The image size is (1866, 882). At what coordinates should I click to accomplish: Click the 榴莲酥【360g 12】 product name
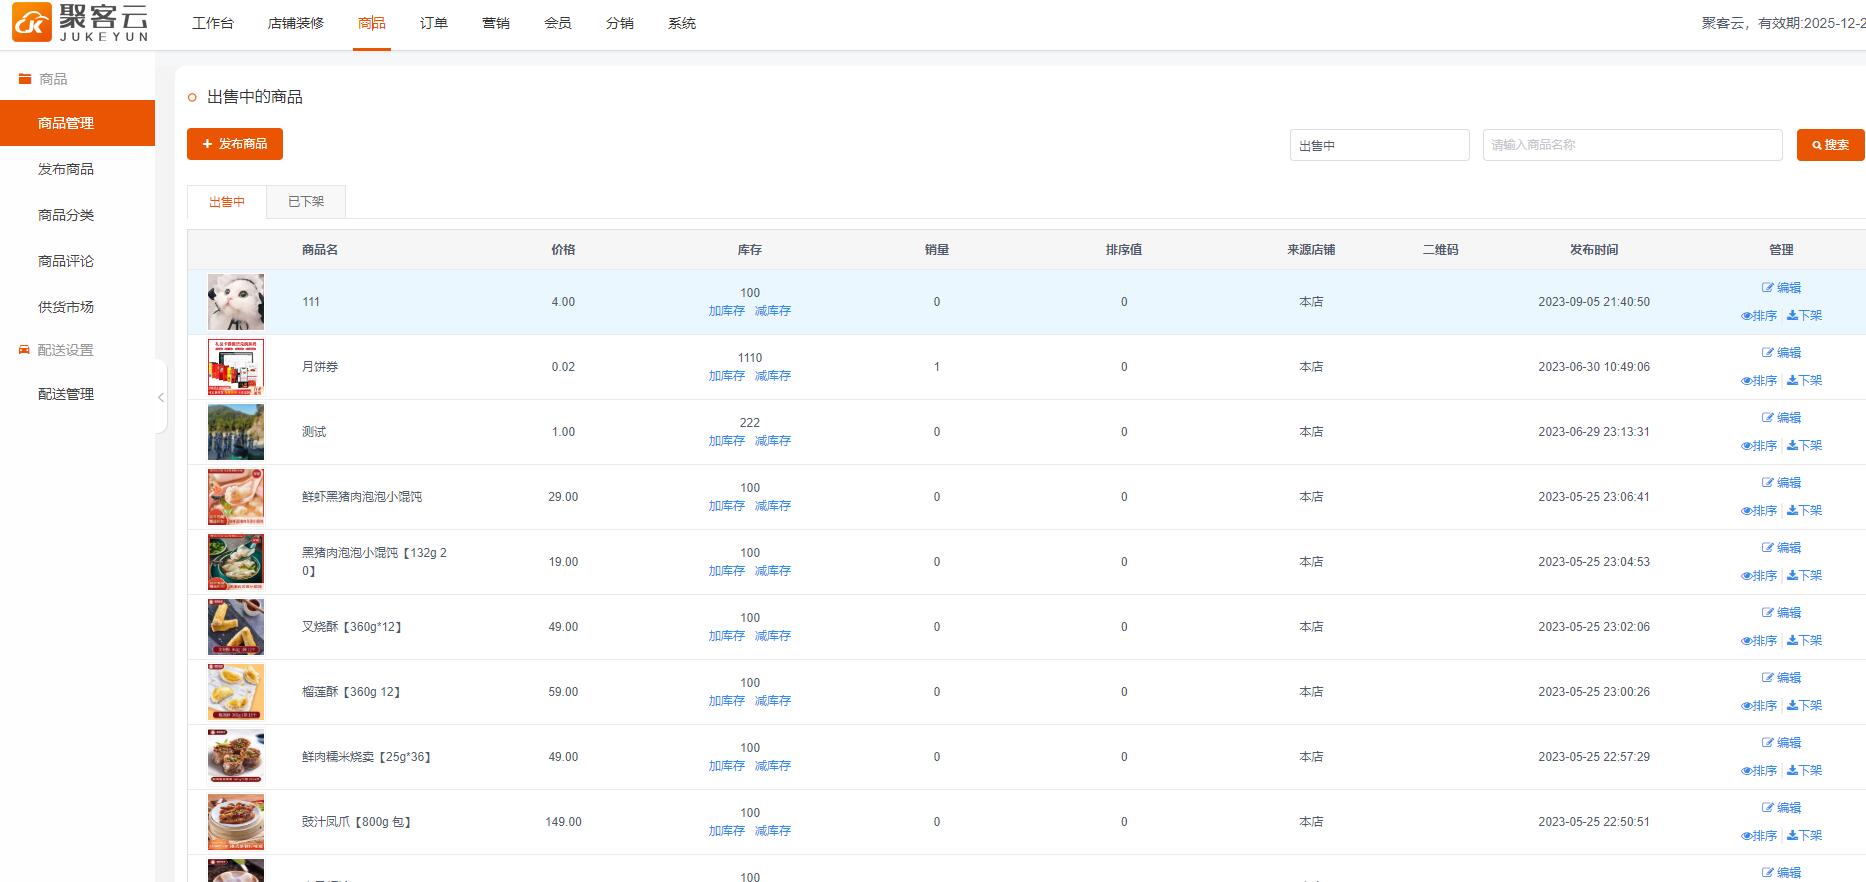351,692
